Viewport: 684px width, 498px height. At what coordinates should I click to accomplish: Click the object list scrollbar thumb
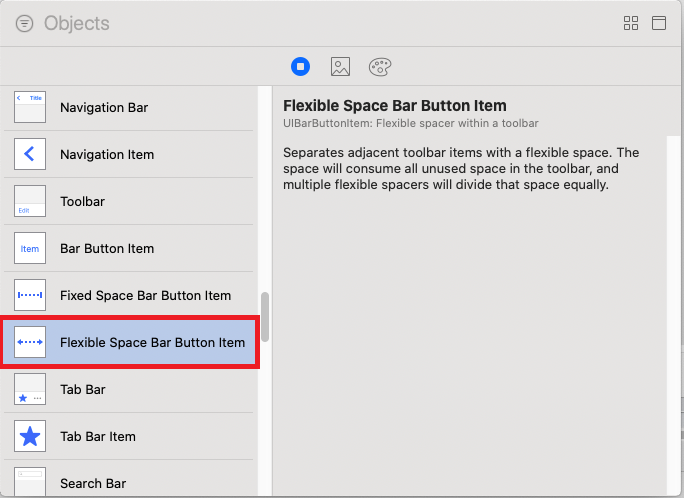click(x=265, y=317)
